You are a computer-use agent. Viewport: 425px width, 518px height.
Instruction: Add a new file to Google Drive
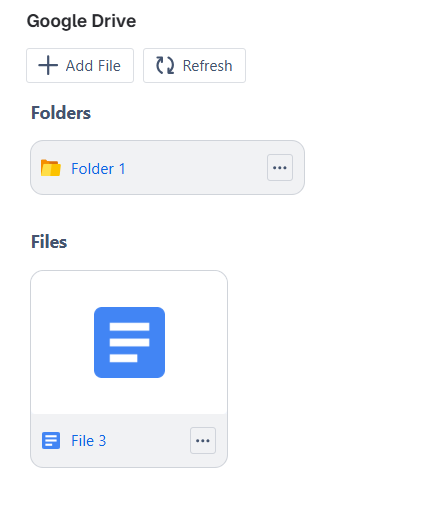(x=80, y=65)
